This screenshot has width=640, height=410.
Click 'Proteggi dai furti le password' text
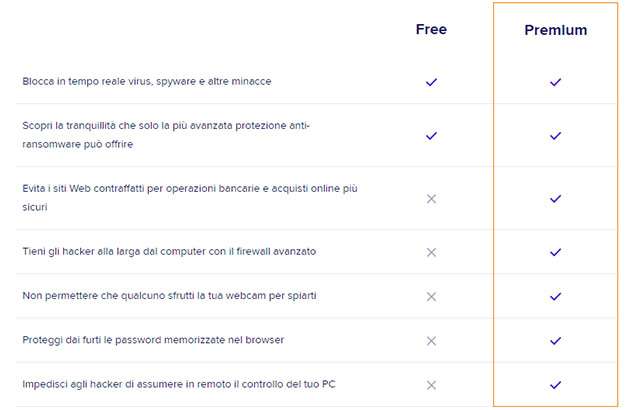(153, 340)
